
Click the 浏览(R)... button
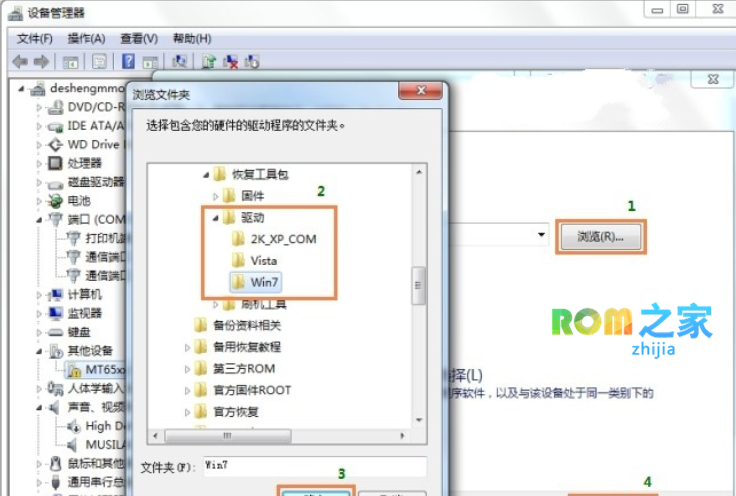(x=600, y=237)
